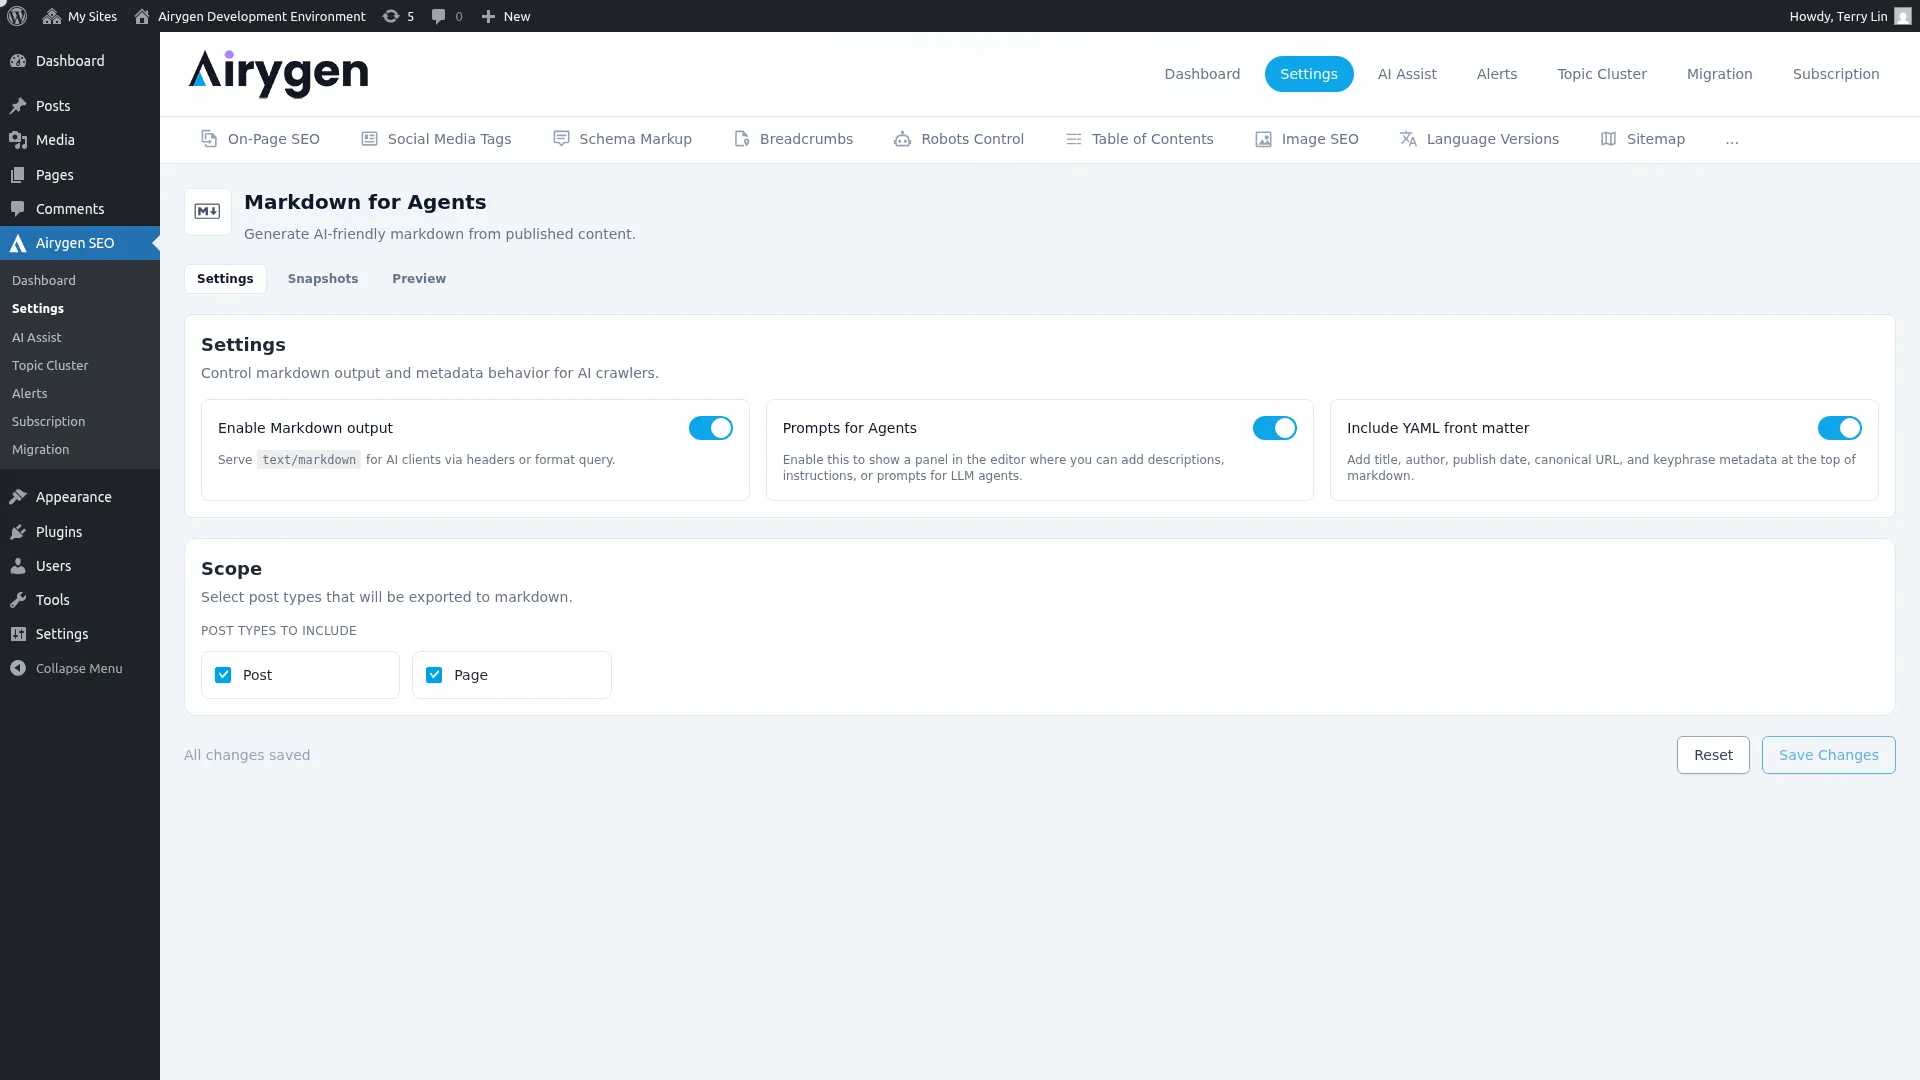The image size is (1920, 1080).
Task: Open the Robots Control tab
Action: 959,139
